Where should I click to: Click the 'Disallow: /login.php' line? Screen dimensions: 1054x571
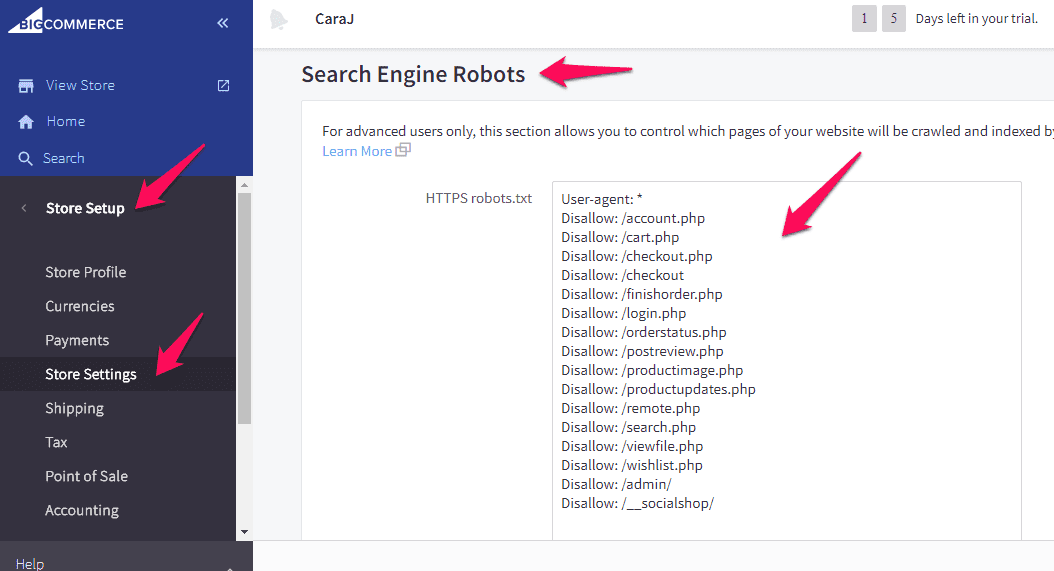point(624,313)
